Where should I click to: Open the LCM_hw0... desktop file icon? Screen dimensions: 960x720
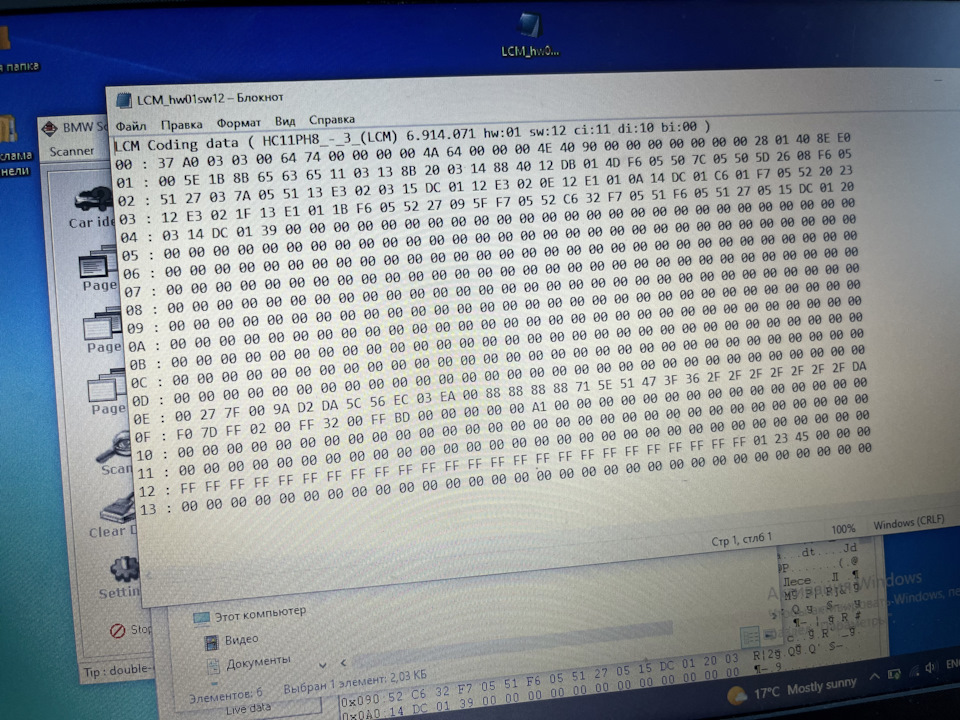pyautogui.click(x=530, y=36)
